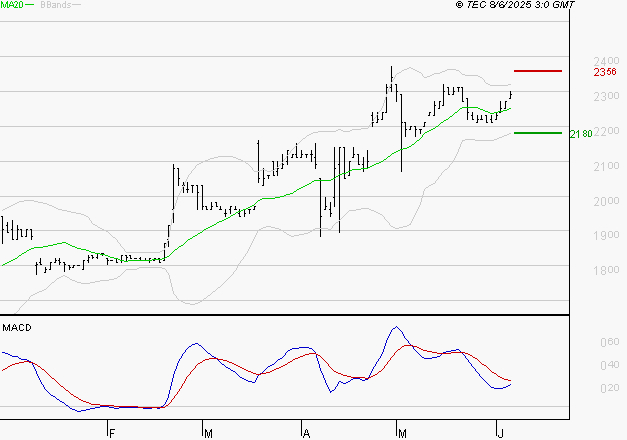
Task: Select the red resistance line at 2356
Action: click(538, 71)
